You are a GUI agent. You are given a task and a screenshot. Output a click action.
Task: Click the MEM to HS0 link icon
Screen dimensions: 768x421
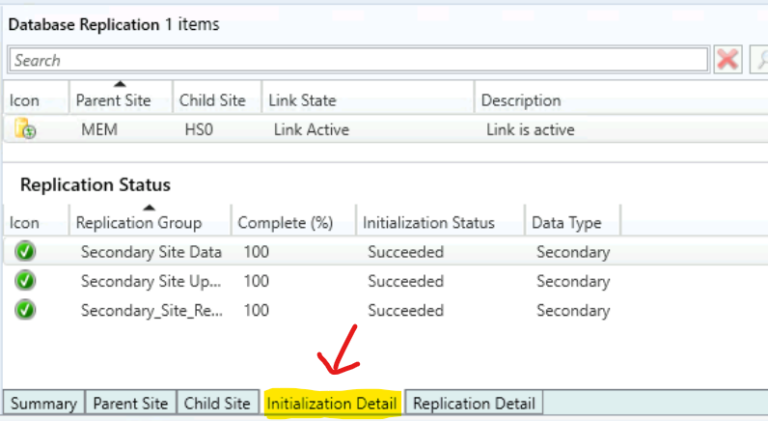point(25,130)
